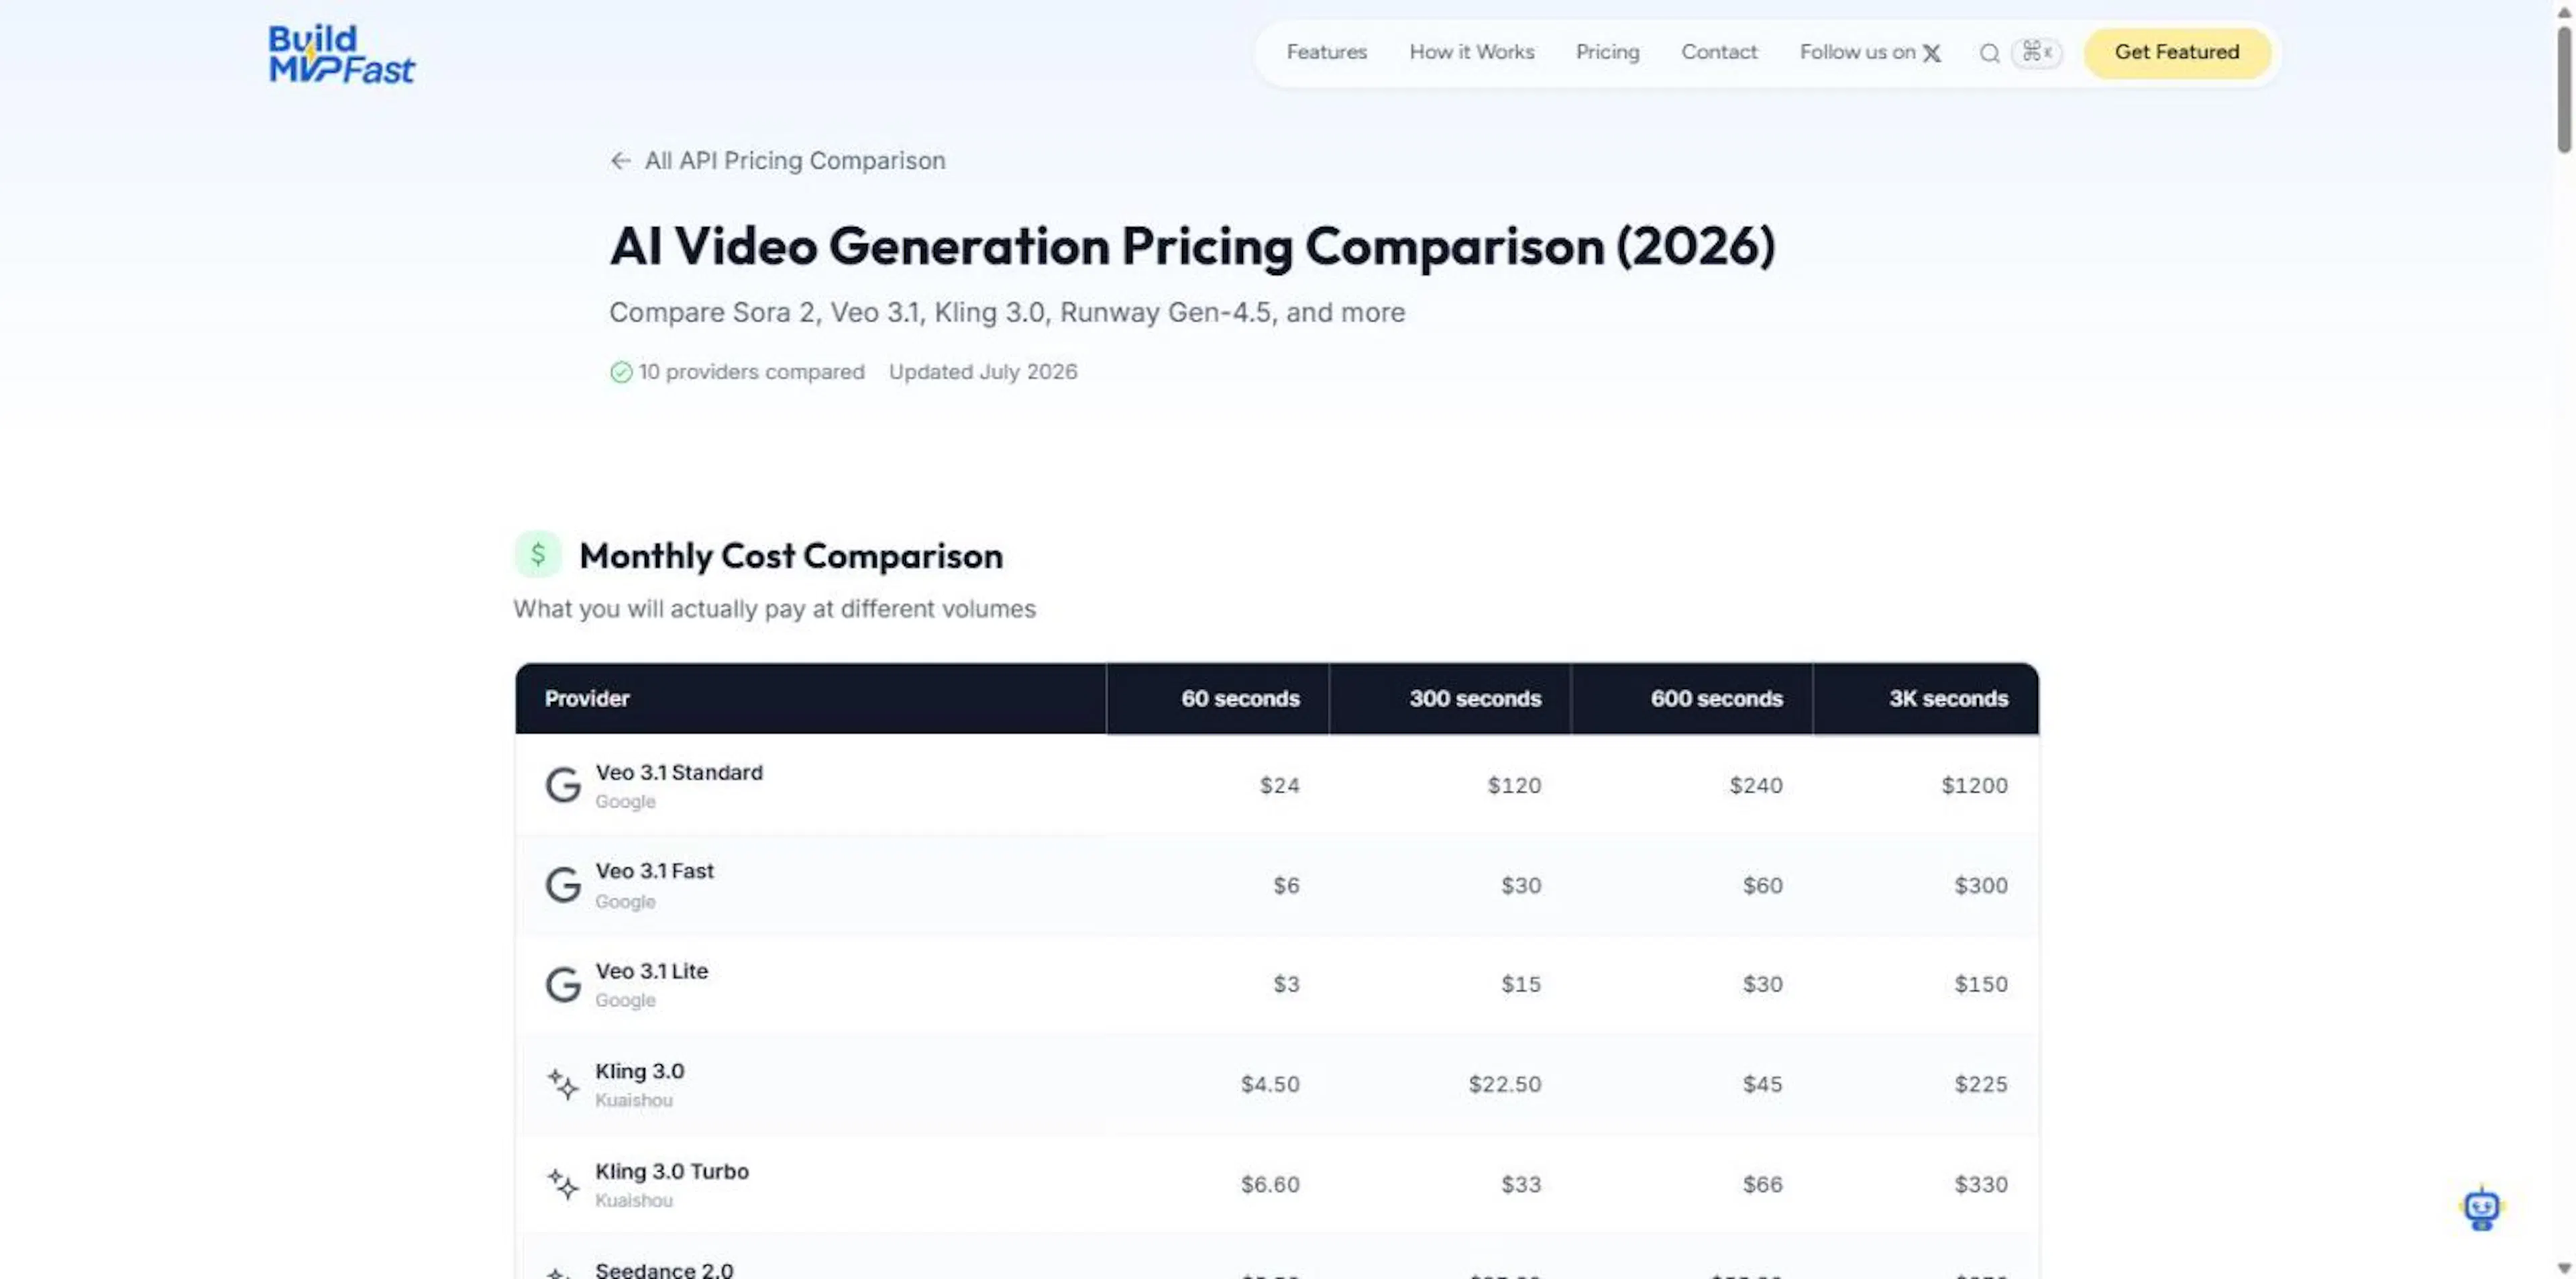Click the $1200 cell for Veo 3.1 Standard

[x=1974, y=785]
